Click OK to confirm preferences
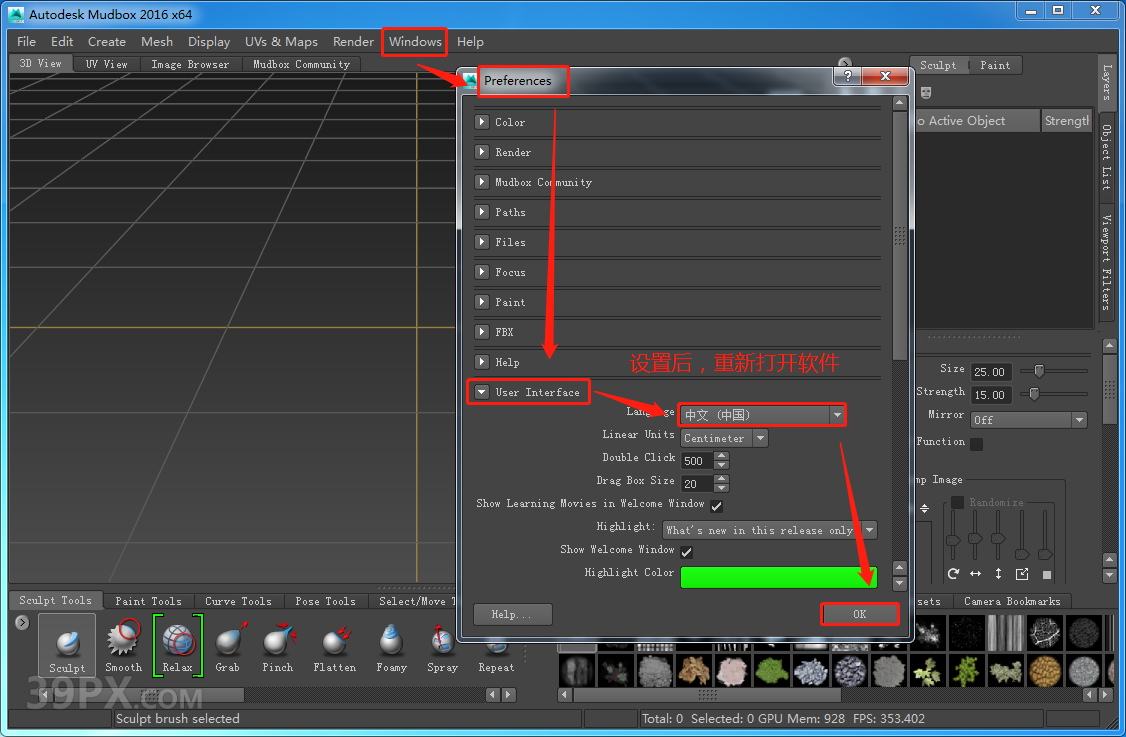 pyautogui.click(x=859, y=614)
